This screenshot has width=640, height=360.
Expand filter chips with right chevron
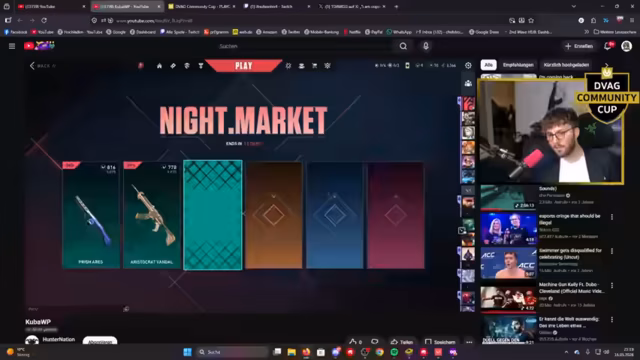click(x=607, y=65)
